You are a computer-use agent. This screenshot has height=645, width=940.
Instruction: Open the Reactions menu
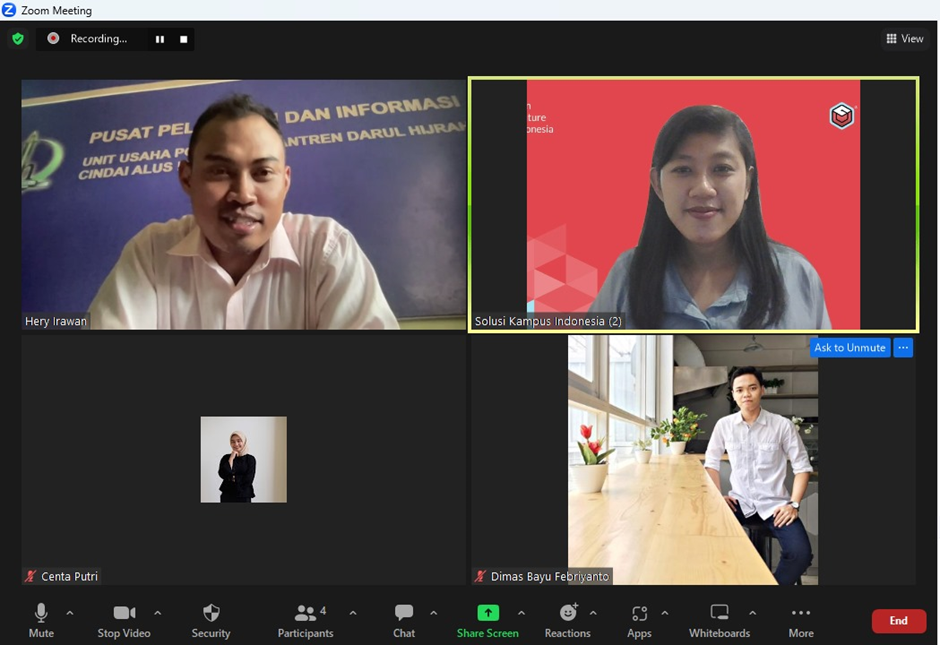pyautogui.click(x=568, y=620)
